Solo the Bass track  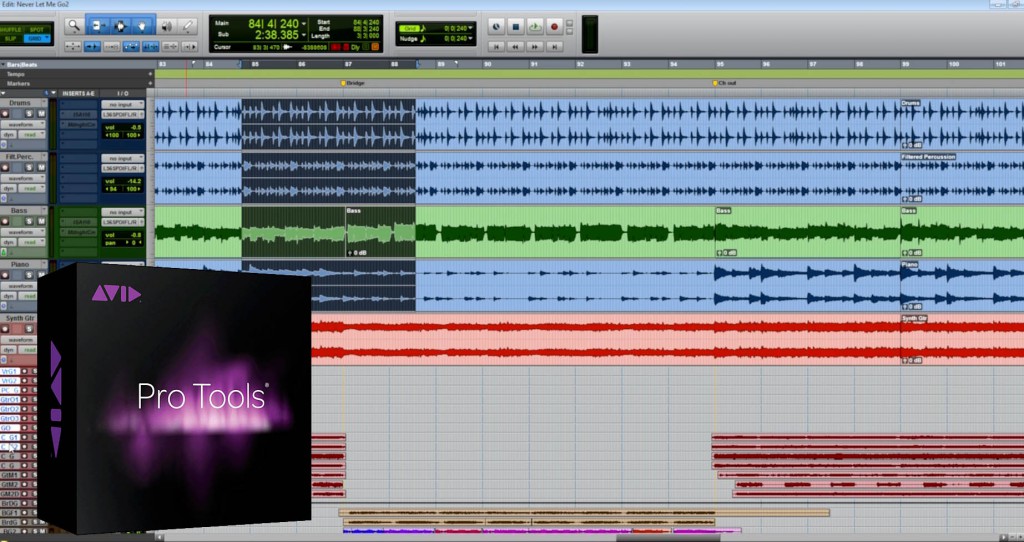(31, 222)
